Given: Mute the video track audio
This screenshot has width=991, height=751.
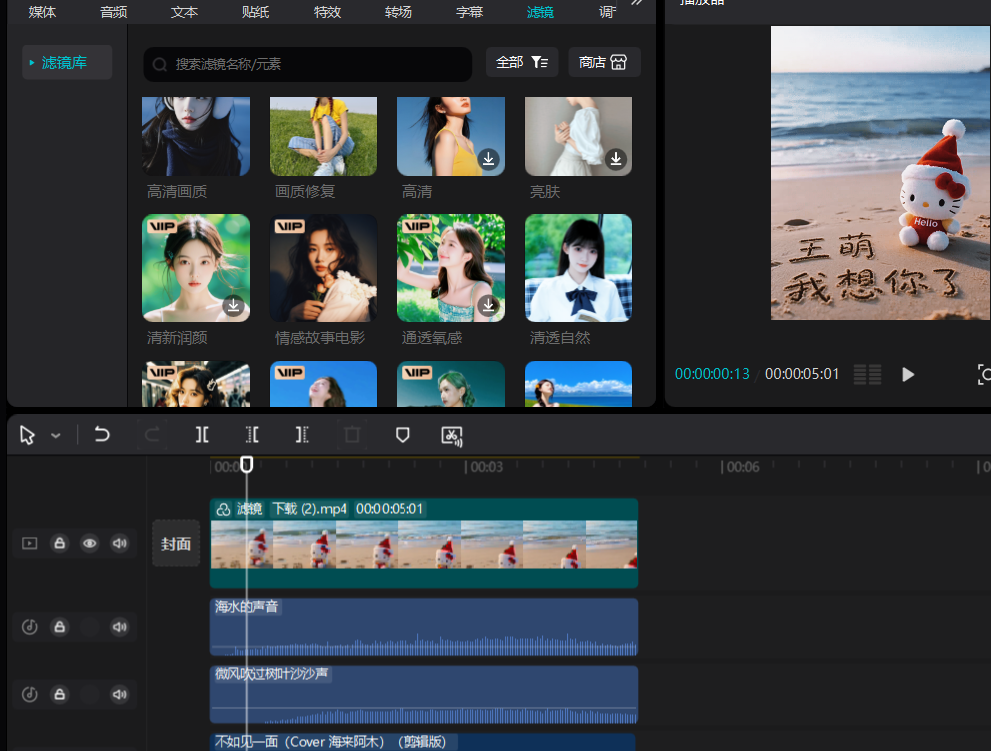Looking at the screenshot, I should (x=119, y=543).
